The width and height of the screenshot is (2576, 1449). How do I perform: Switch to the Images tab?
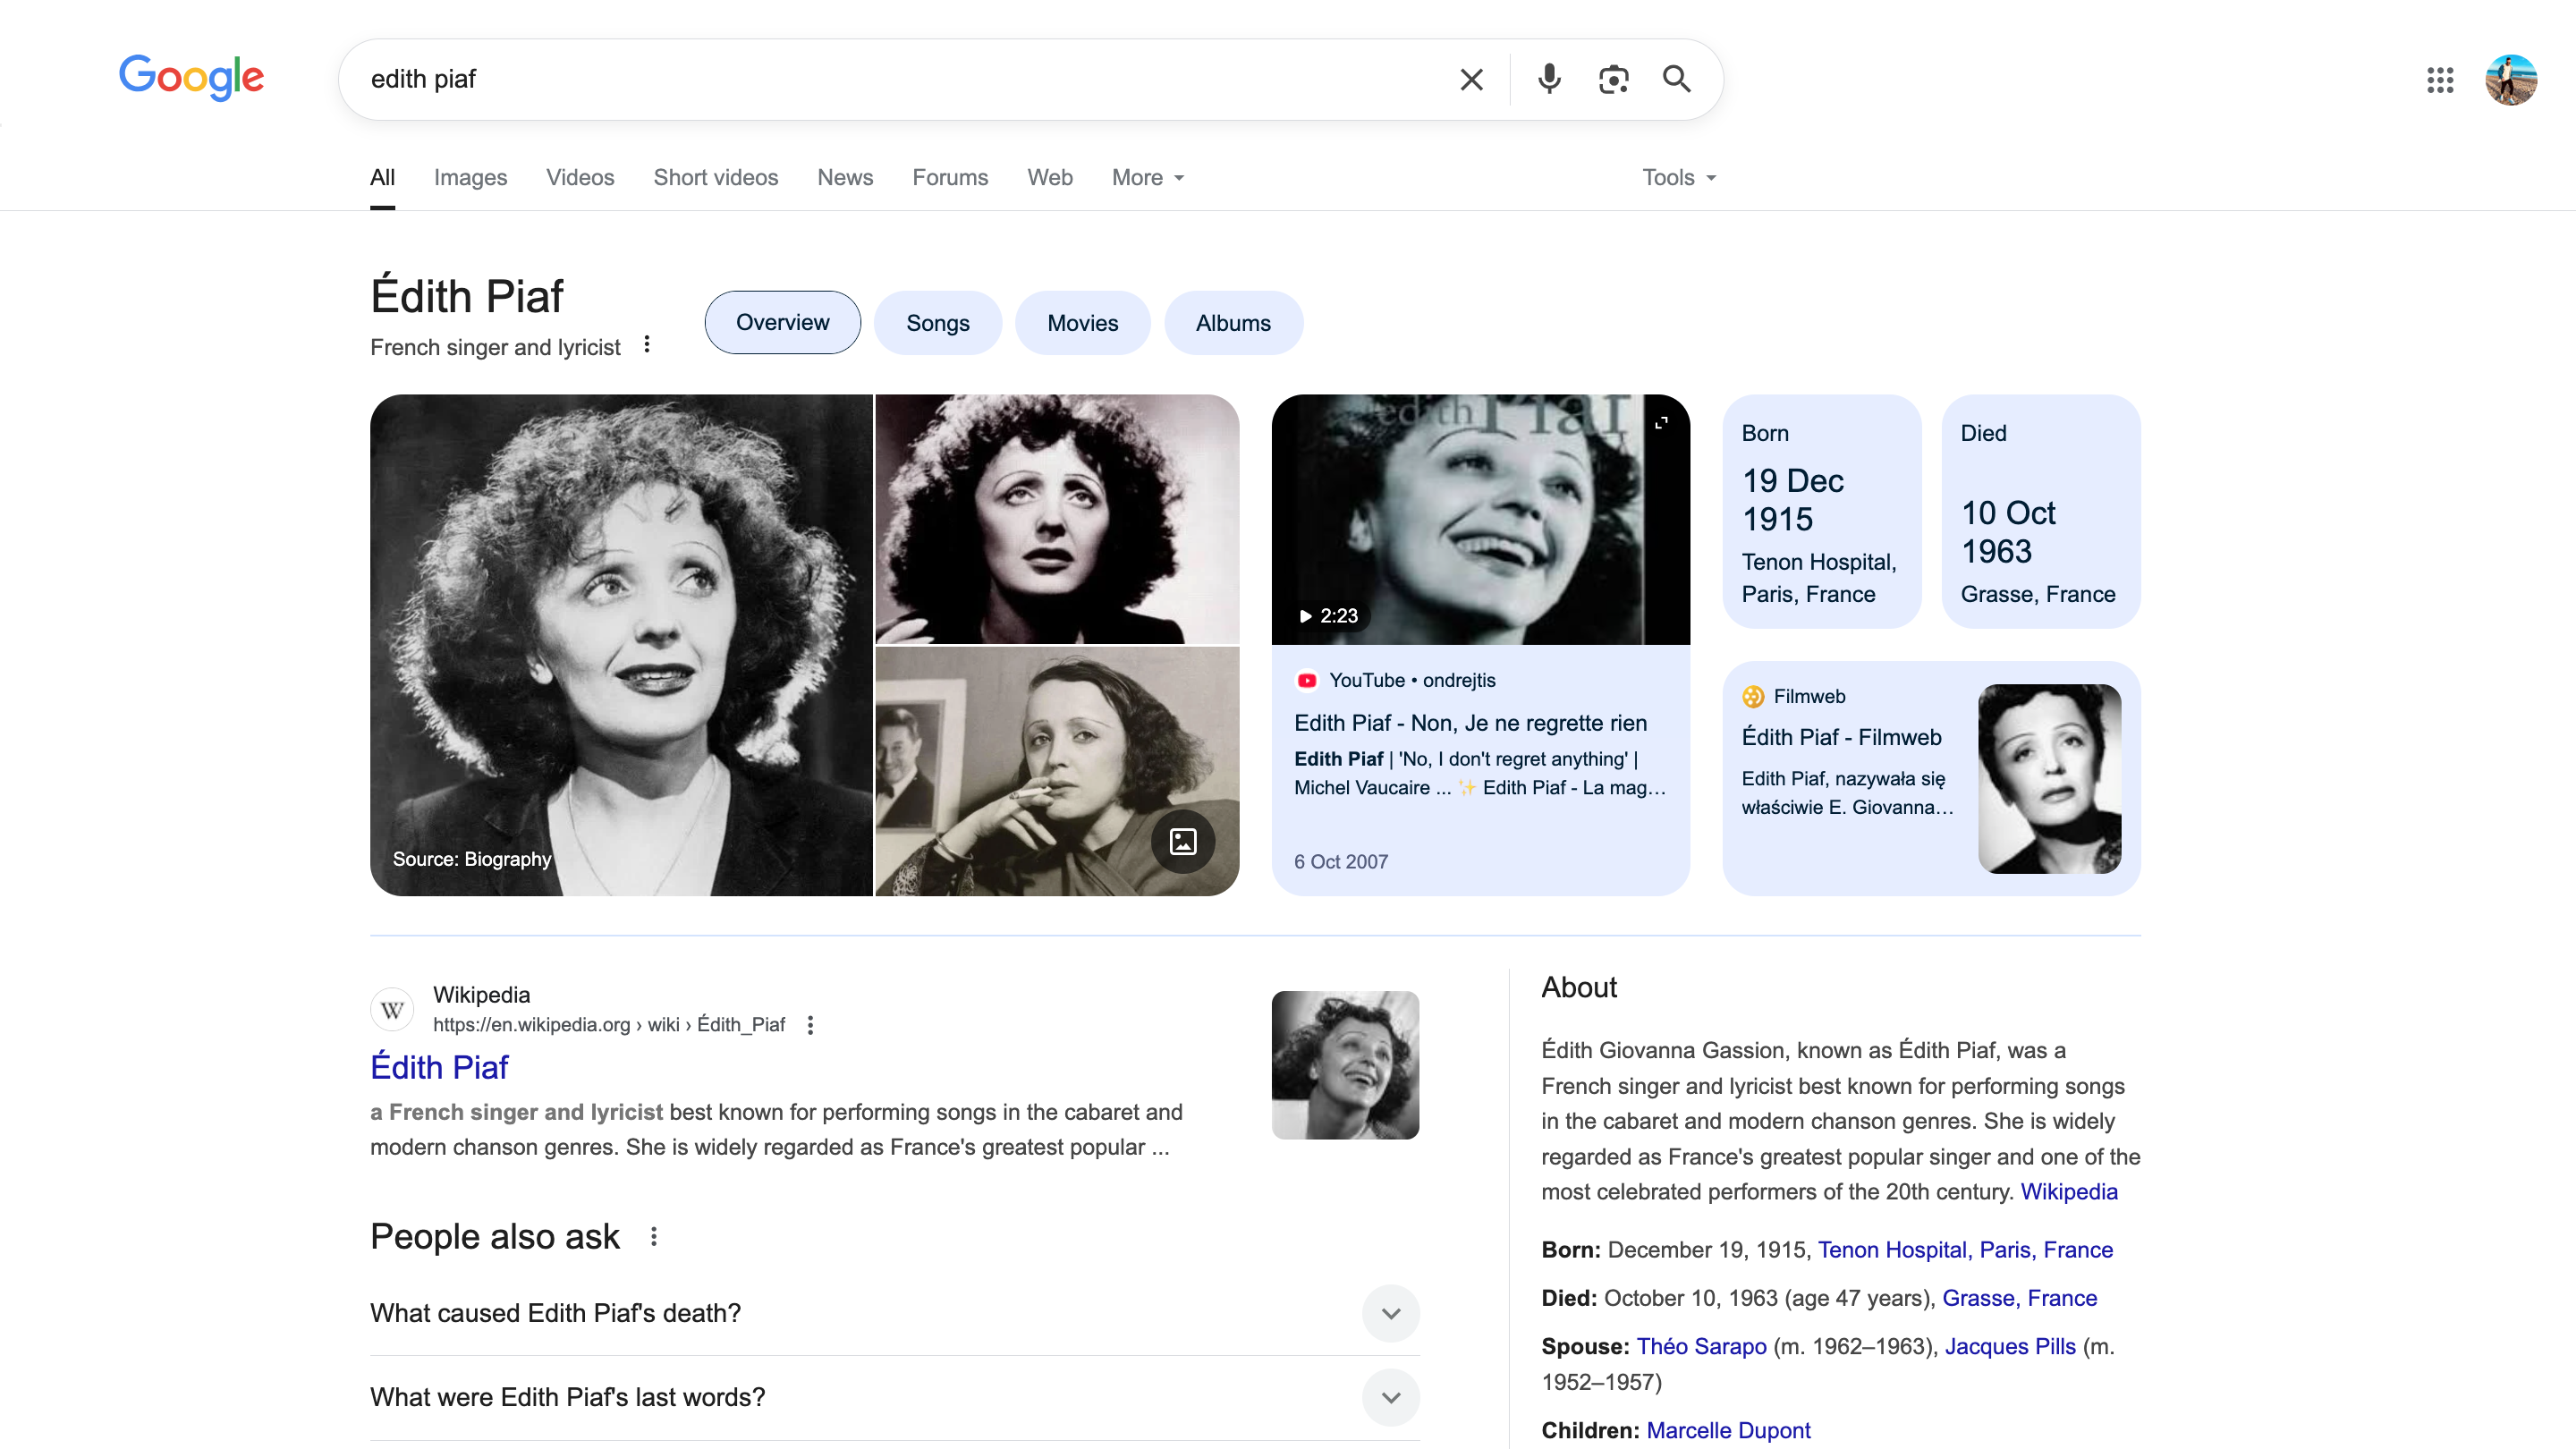pyautogui.click(x=470, y=178)
